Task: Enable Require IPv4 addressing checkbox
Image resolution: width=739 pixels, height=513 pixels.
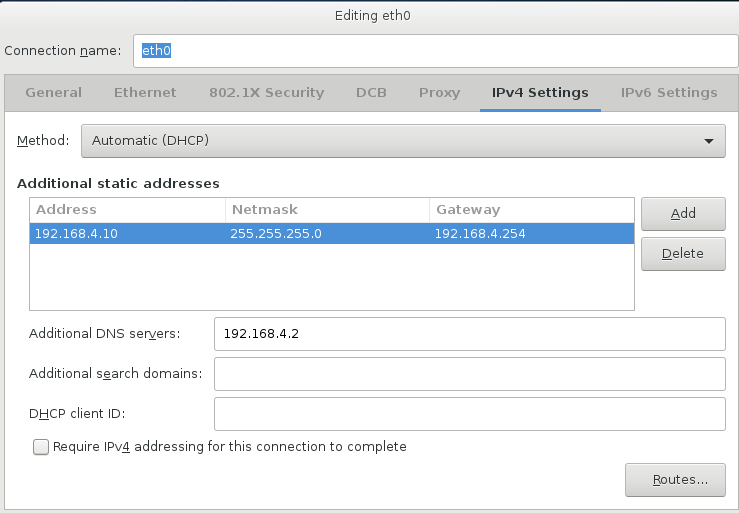Action: click(41, 447)
